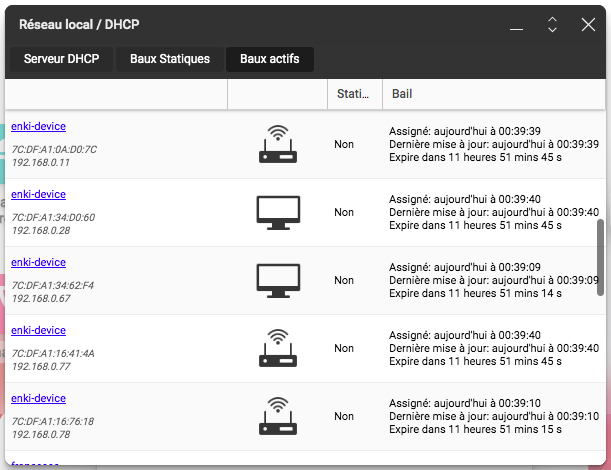Click IP address 192.168.0.28

point(41,231)
